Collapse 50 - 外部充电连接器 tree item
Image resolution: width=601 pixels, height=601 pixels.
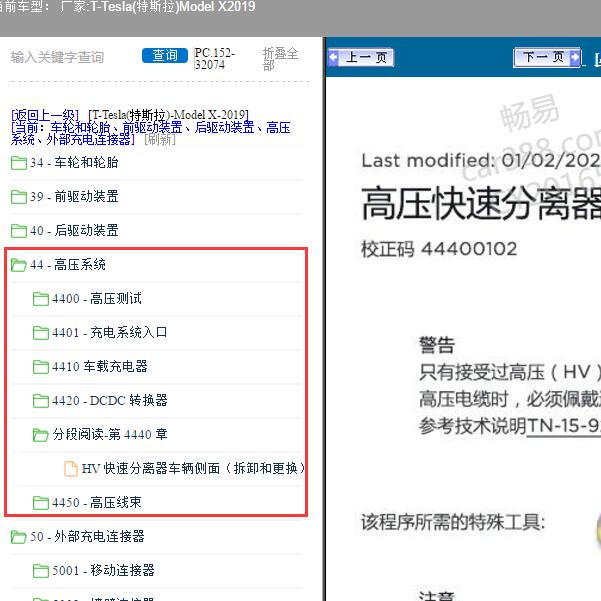click(x=87, y=536)
